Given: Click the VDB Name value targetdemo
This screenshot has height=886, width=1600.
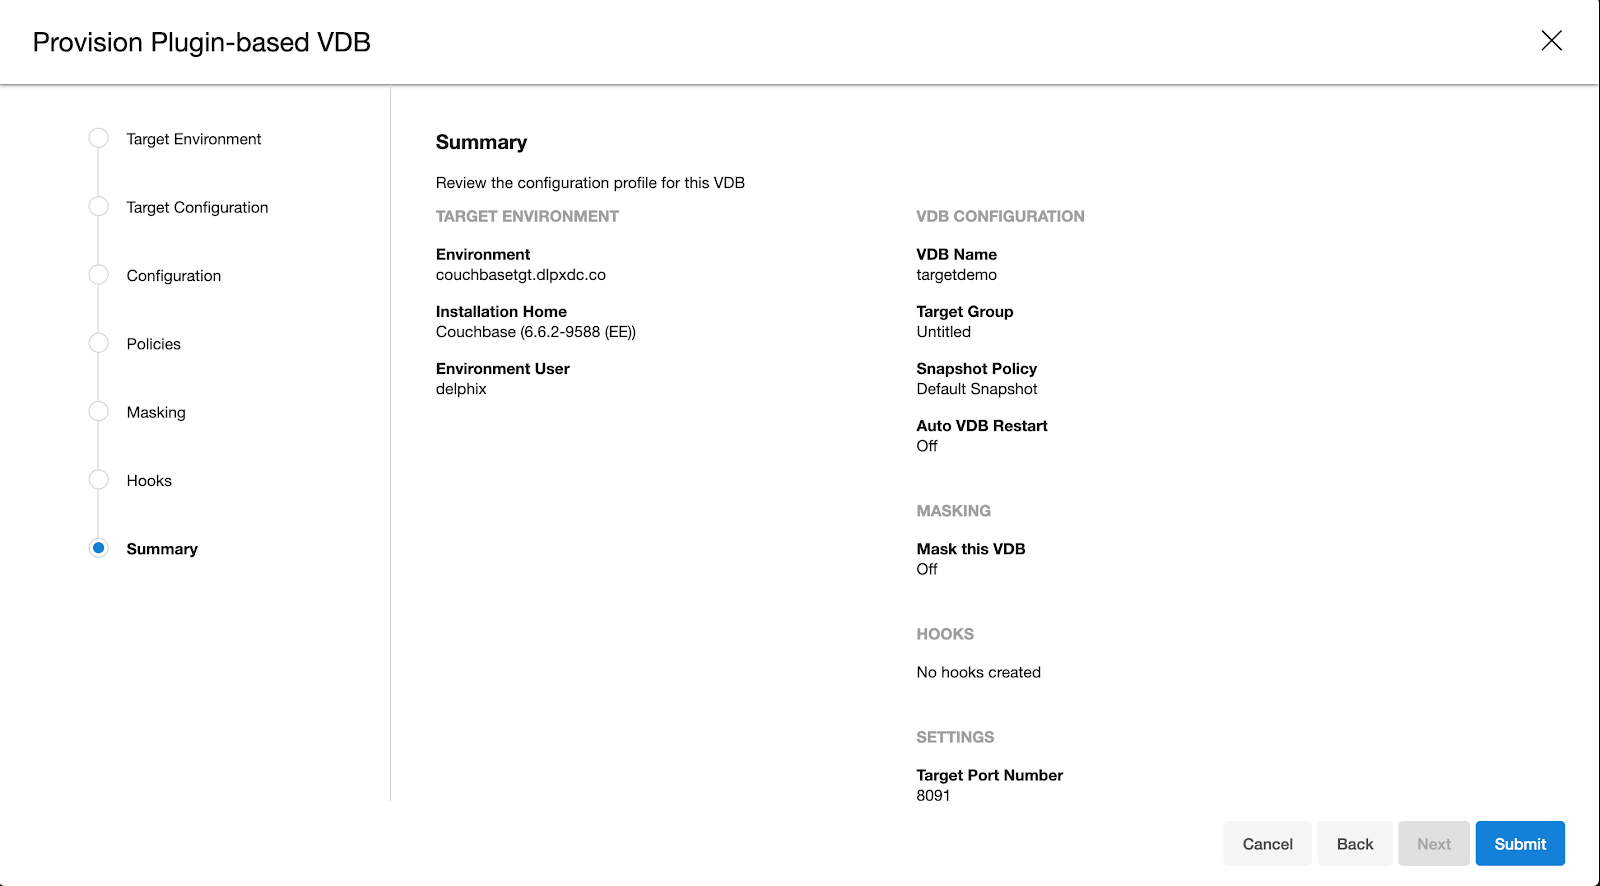Looking at the screenshot, I should (x=957, y=274).
